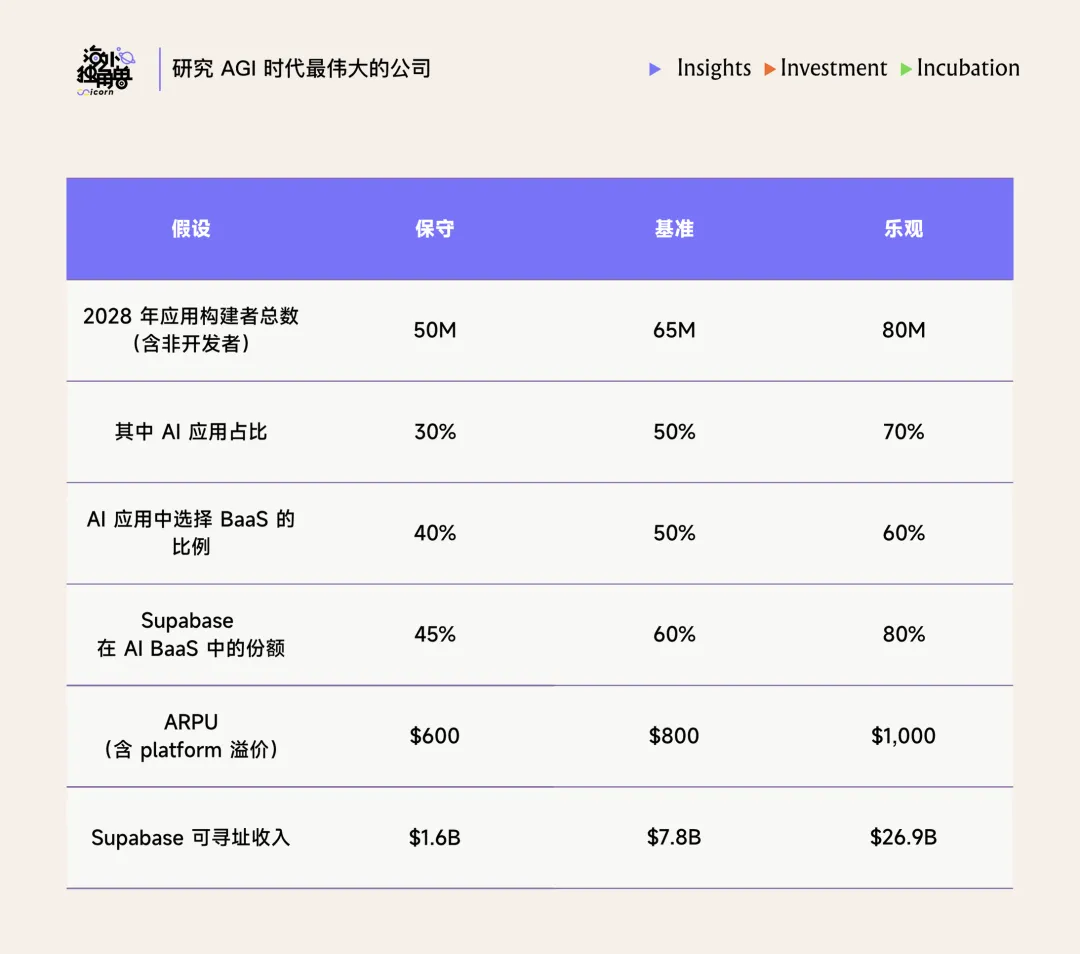Click the $26.9B cell
This screenshot has height=954, width=1080.
tap(903, 838)
